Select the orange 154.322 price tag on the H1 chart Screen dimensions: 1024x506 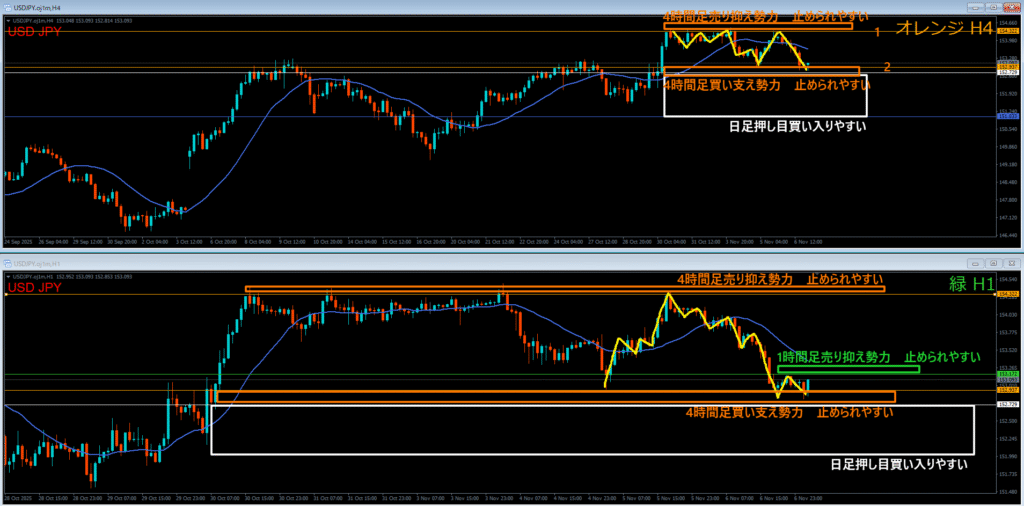tap(1008, 294)
